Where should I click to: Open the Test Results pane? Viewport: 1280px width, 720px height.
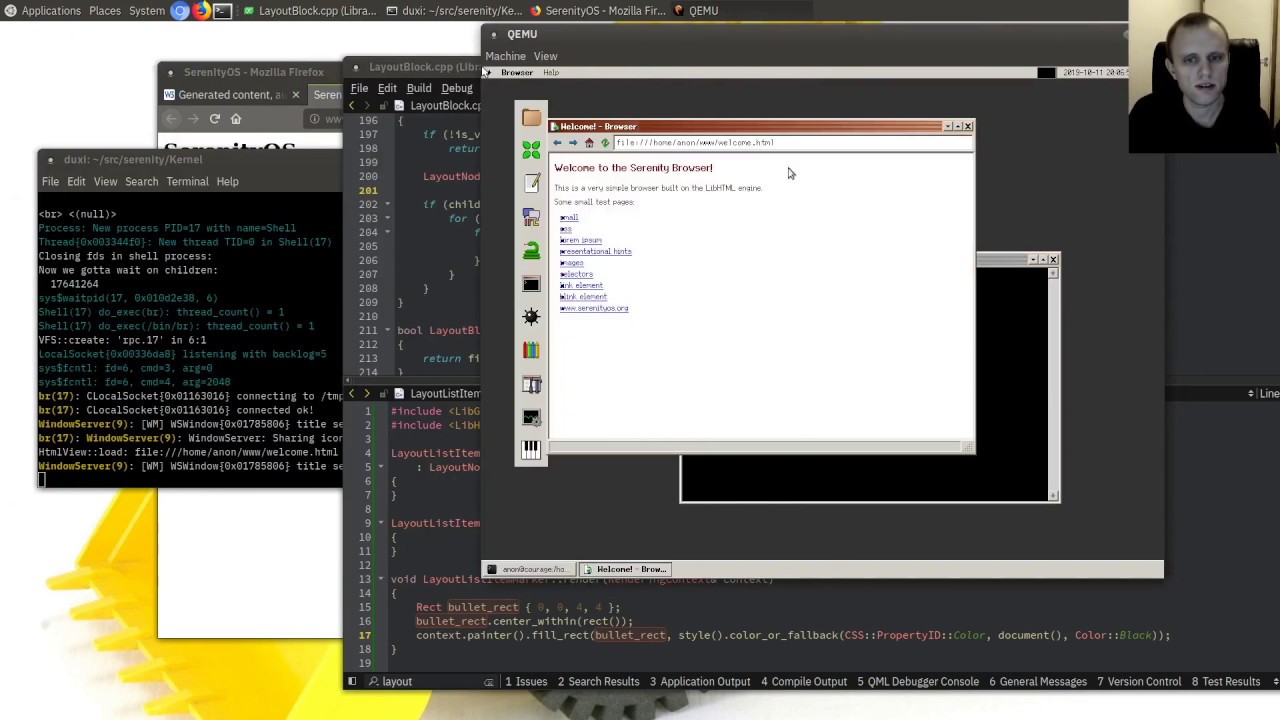(x=1226, y=682)
